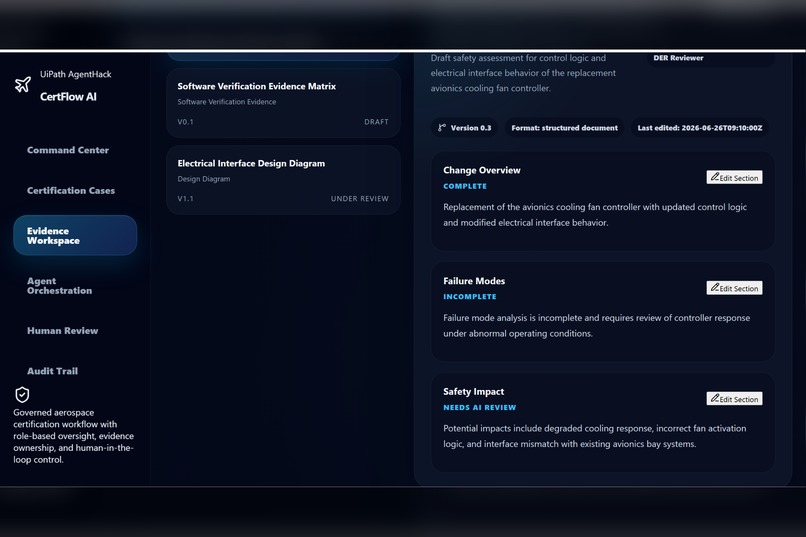Click the Version 0.3 chip
This screenshot has width=806, height=537.
tap(465, 128)
